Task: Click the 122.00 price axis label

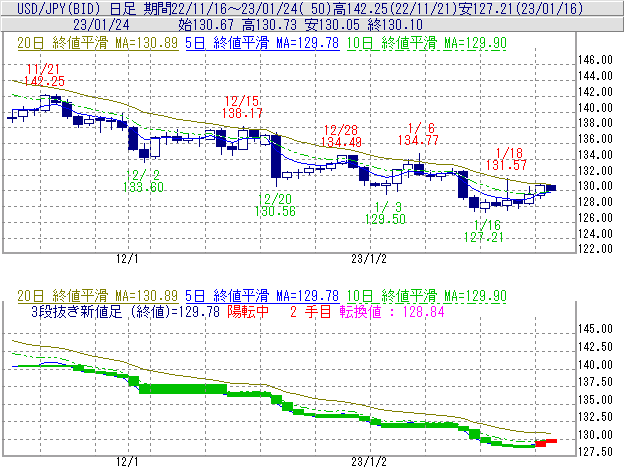Action: coord(595,249)
